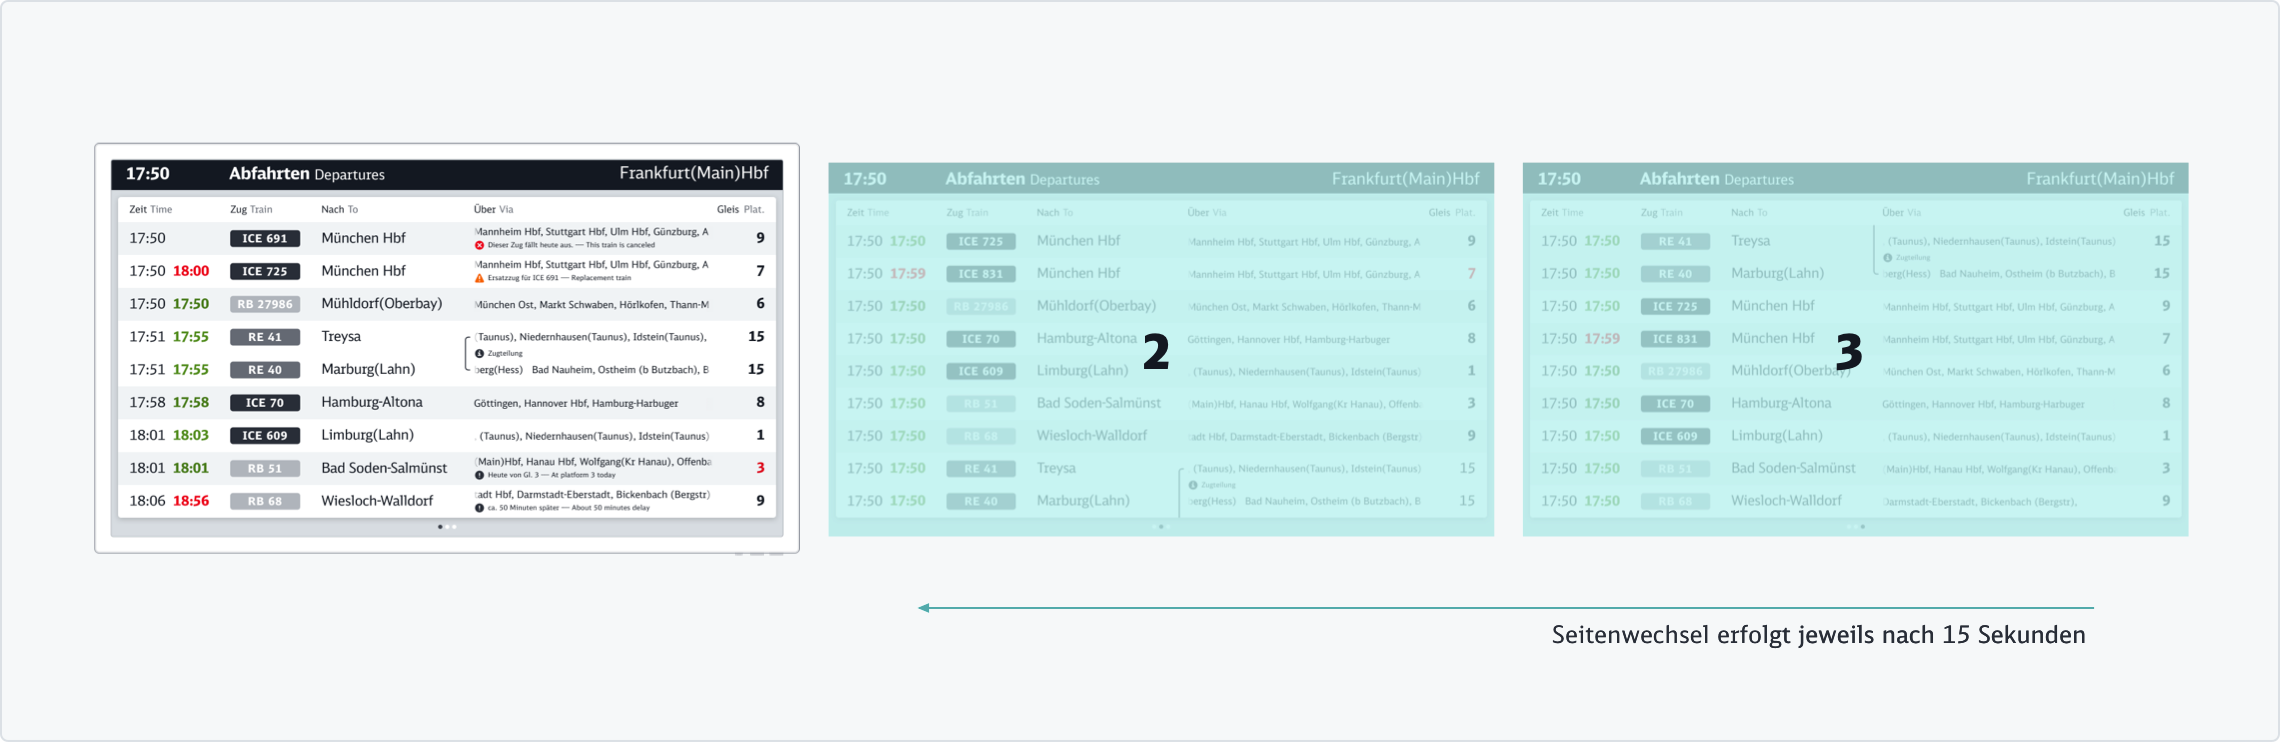Click the Zugteilung info icon on page 2

1193,485
